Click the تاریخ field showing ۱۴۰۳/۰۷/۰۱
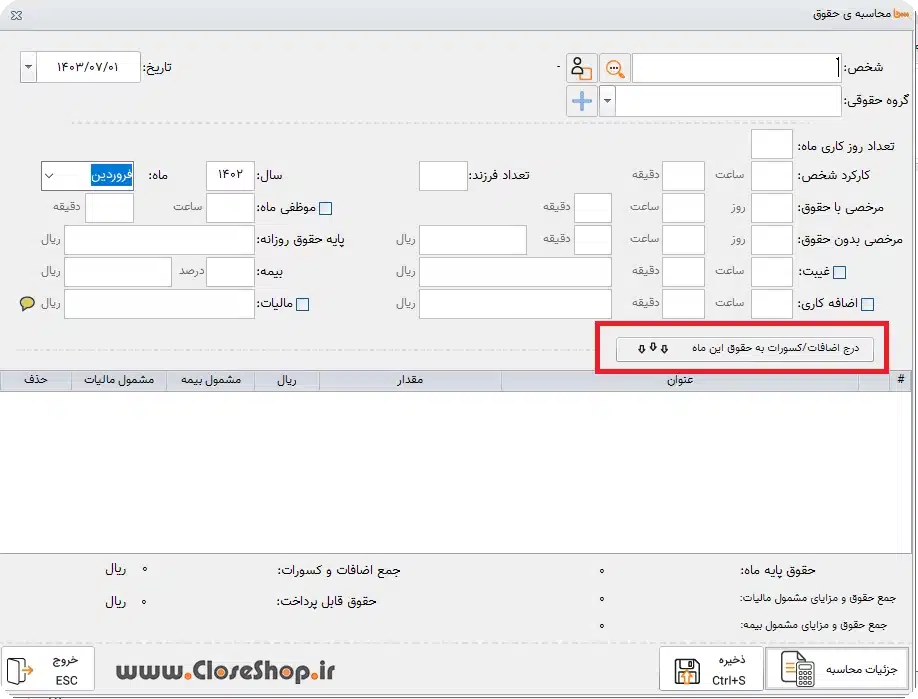918x699 pixels. pos(88,67)
